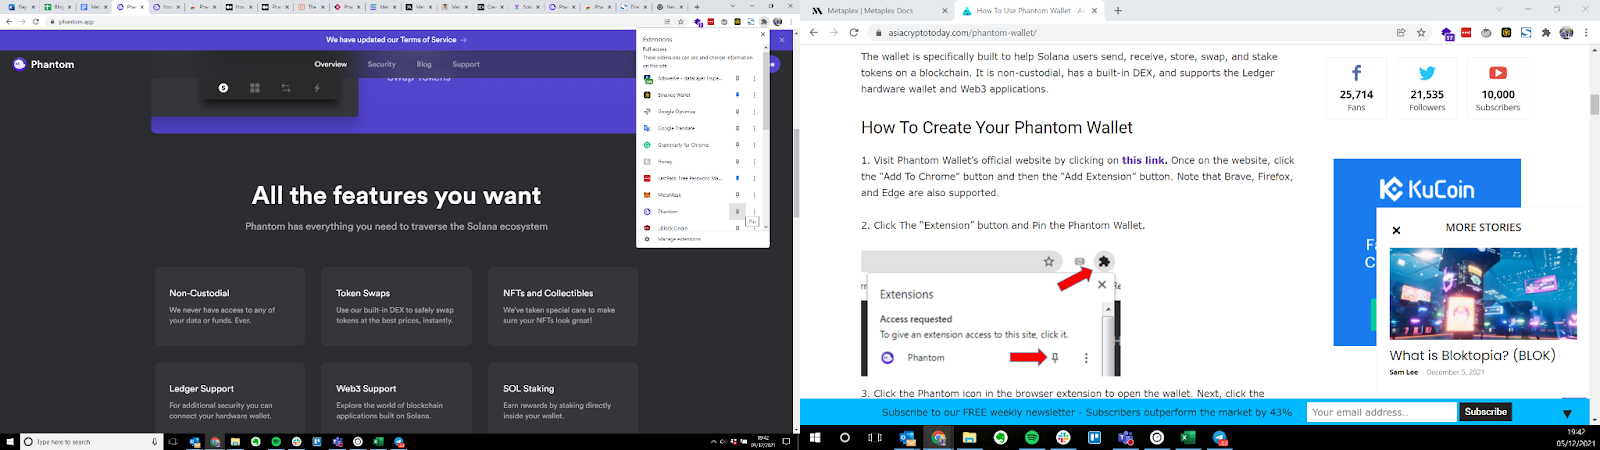Pin the Google Optimize extension
This screenshot has width=1600, height=450.
tap(738, 111)
